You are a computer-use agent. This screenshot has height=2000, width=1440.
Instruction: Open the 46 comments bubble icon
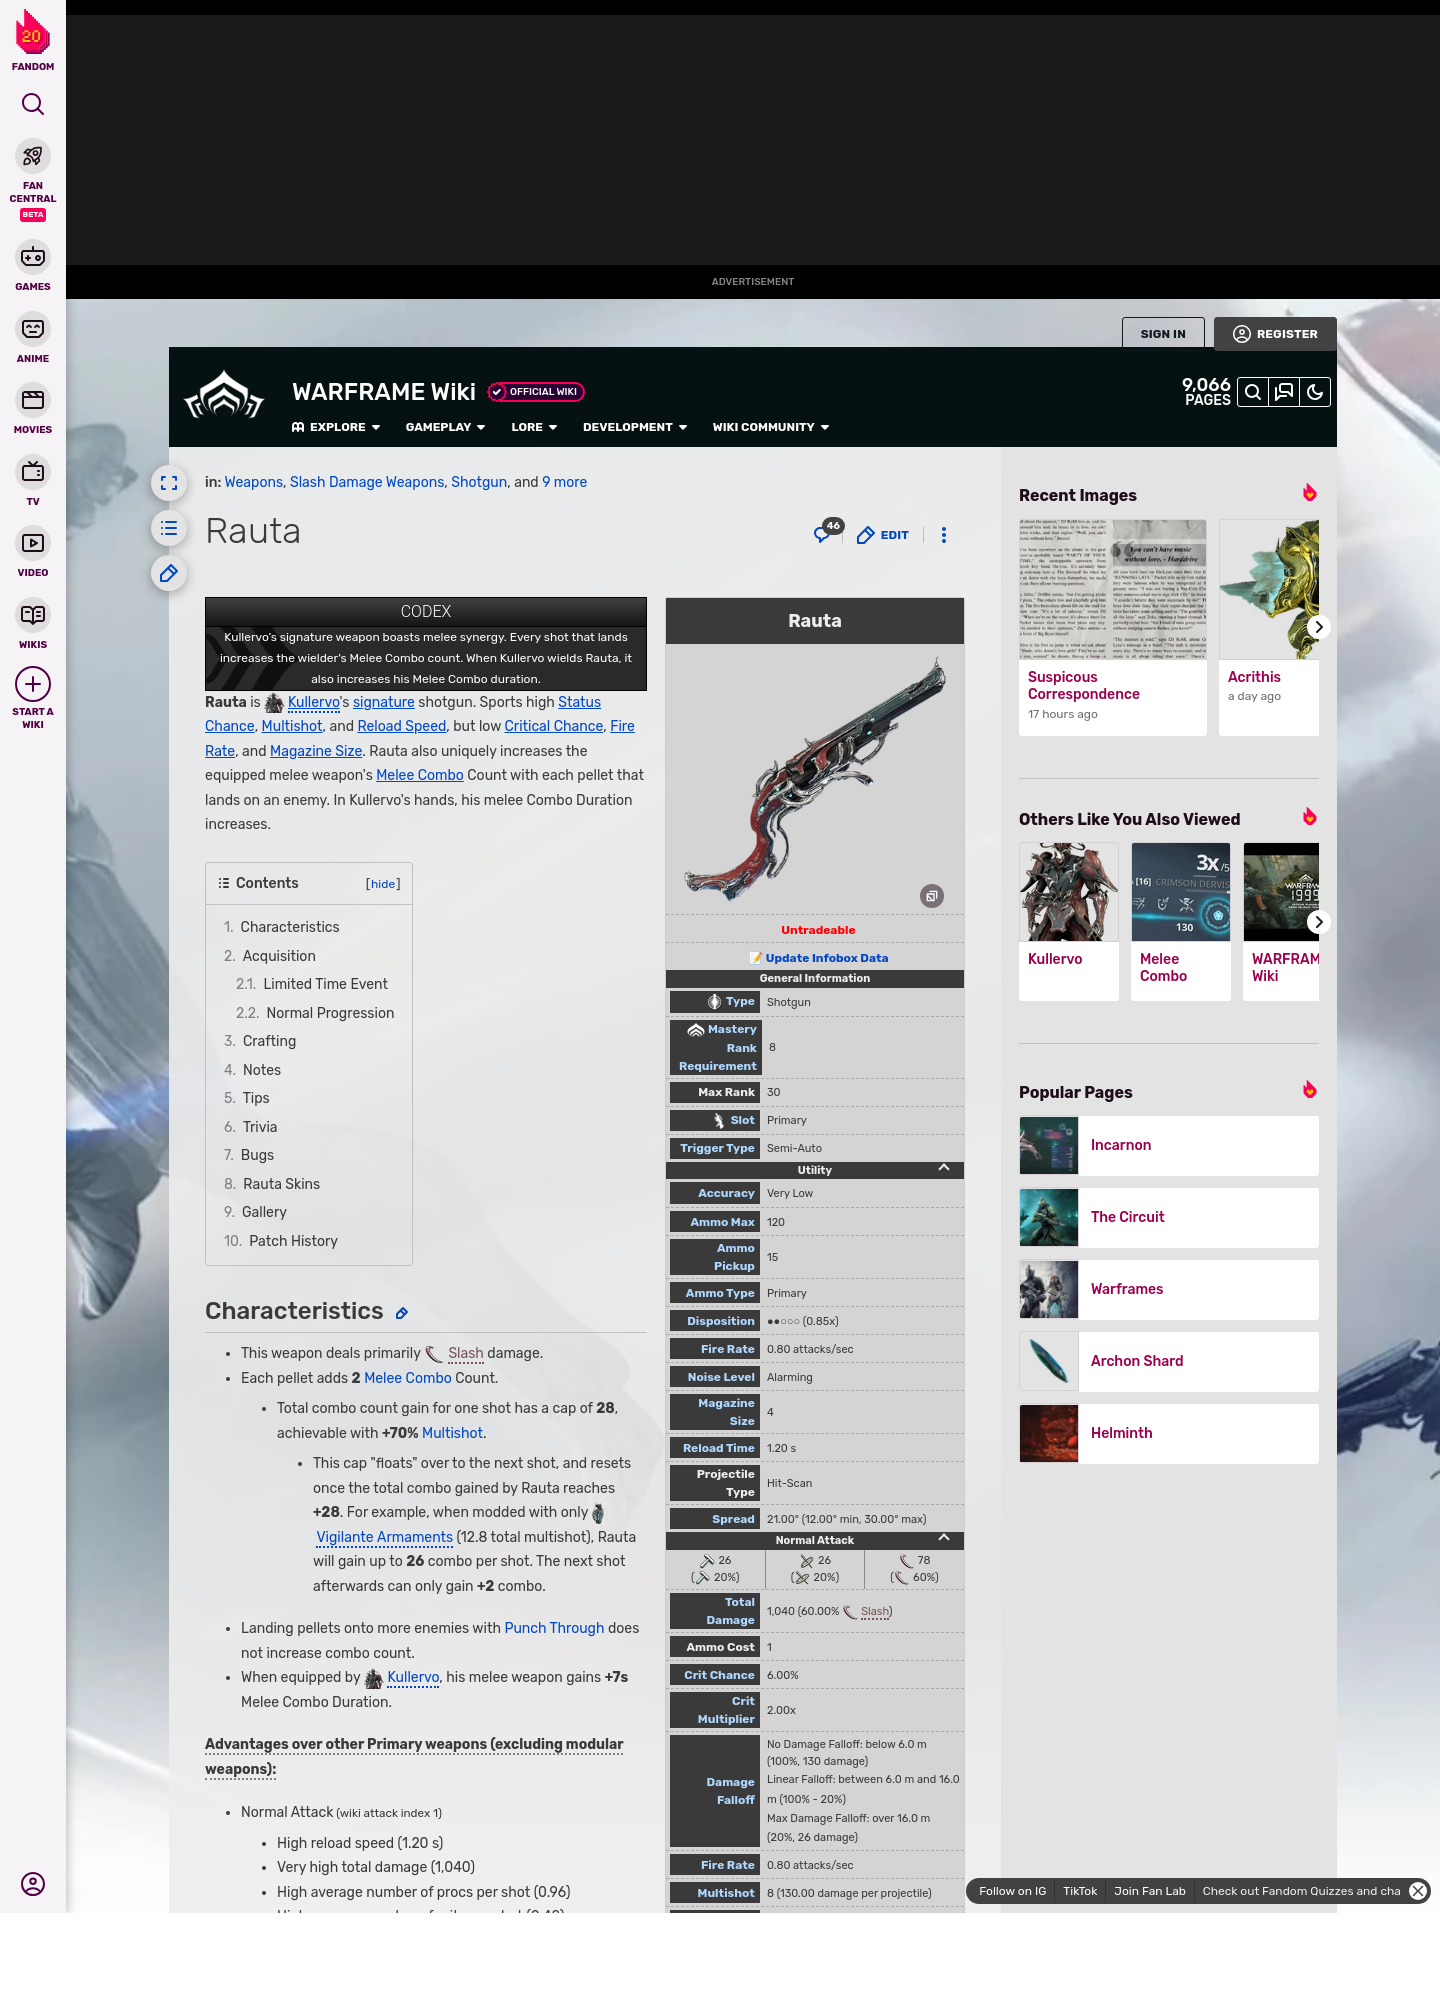pyautogui.click(x=827, y=532)
